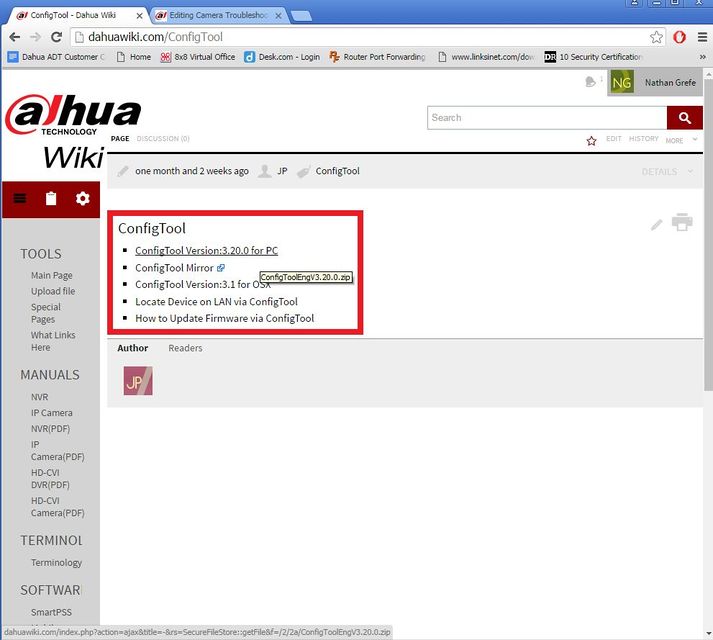713x640 pixels.
Task: Click the JP last editor link
Action: 282,171
